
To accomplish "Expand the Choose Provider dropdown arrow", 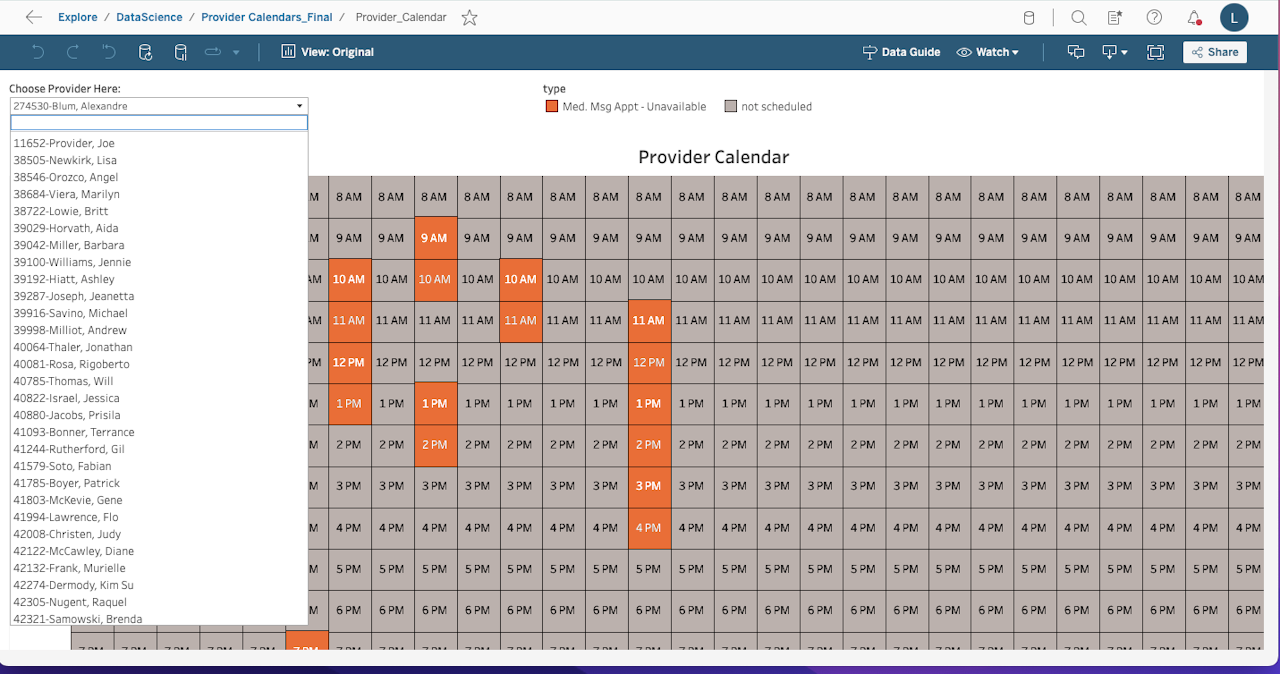I will click(x=299, y=106).
